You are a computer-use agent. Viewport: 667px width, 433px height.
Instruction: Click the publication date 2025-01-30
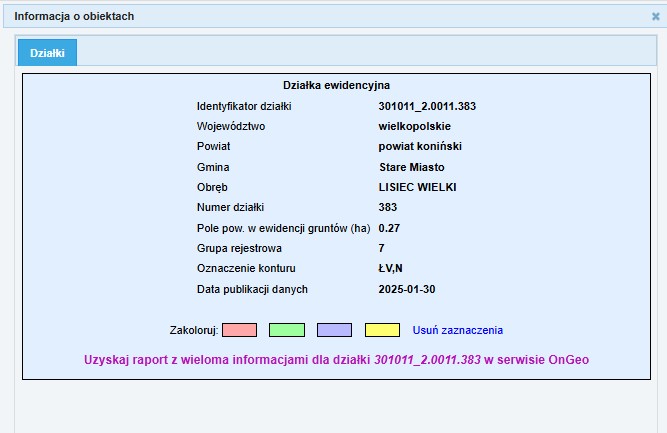tap(407, 289)
